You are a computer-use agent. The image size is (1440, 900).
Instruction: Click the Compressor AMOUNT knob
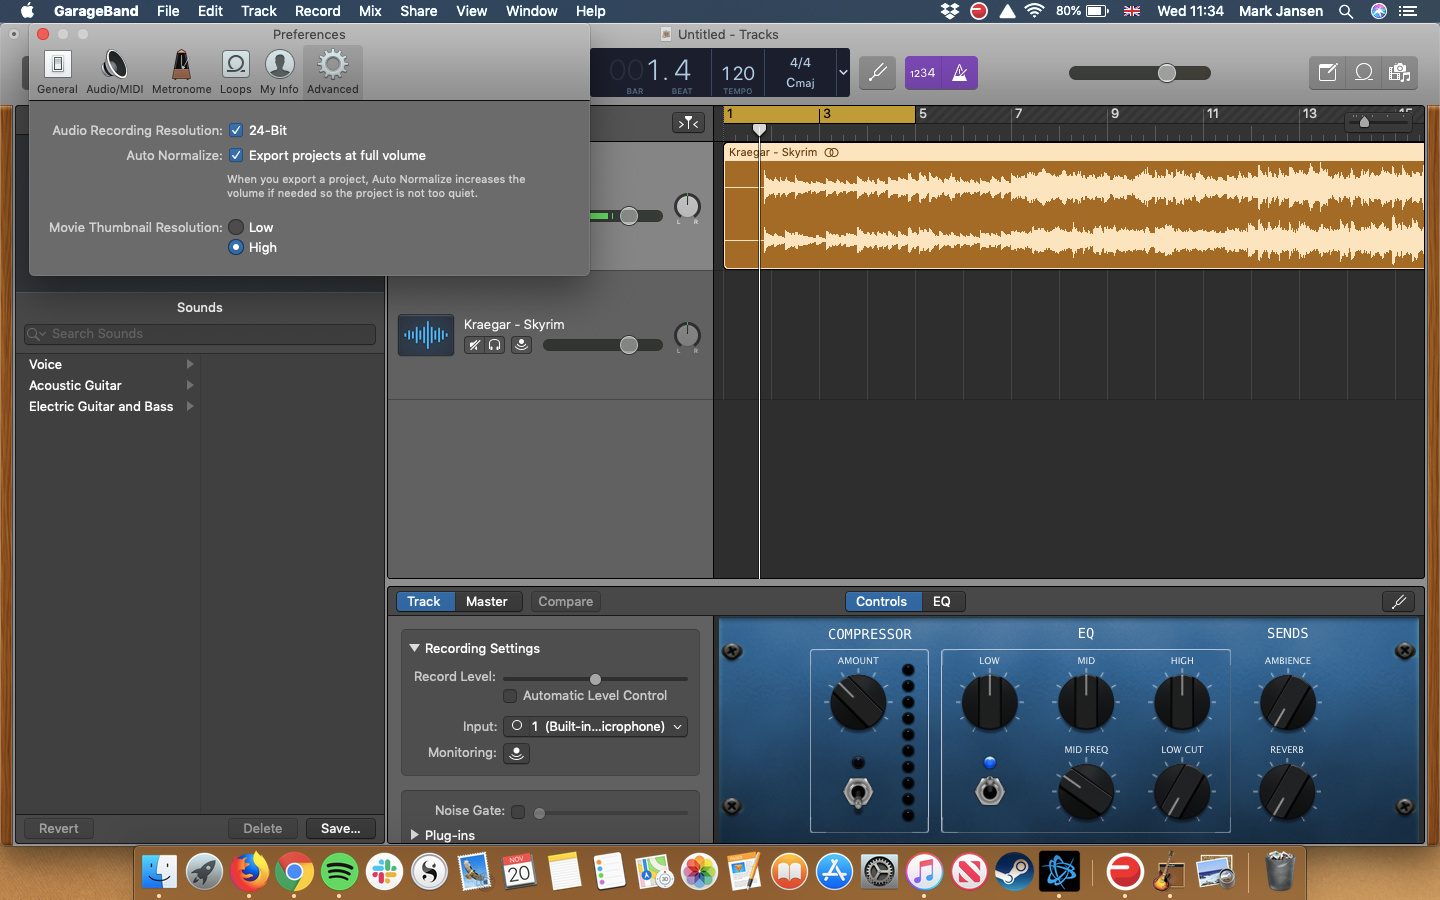[858, 702]
